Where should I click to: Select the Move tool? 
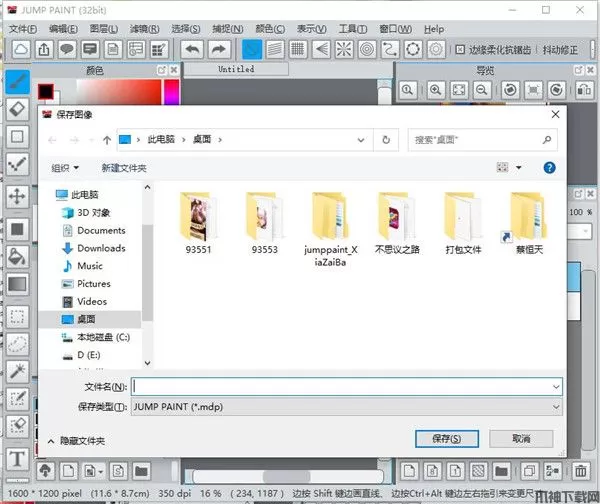tap(17, 196)
